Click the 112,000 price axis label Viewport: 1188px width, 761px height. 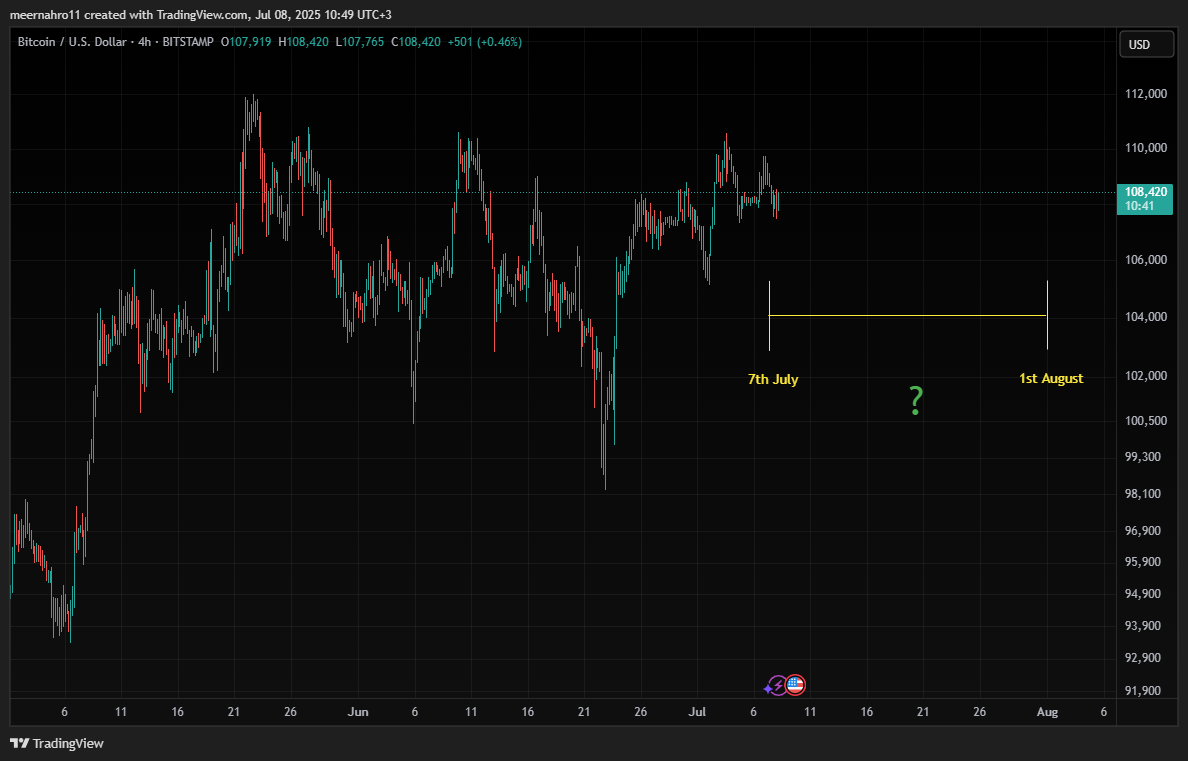(1146, 94)
